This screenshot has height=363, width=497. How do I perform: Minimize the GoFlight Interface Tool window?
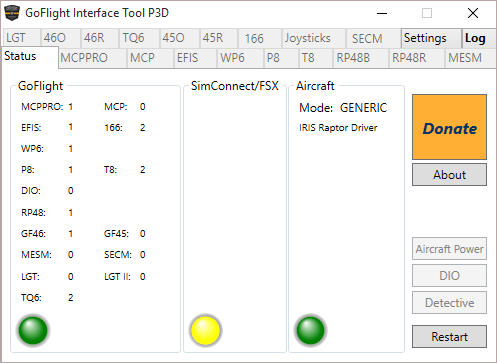pyautogui.click(x=382, y=14)
